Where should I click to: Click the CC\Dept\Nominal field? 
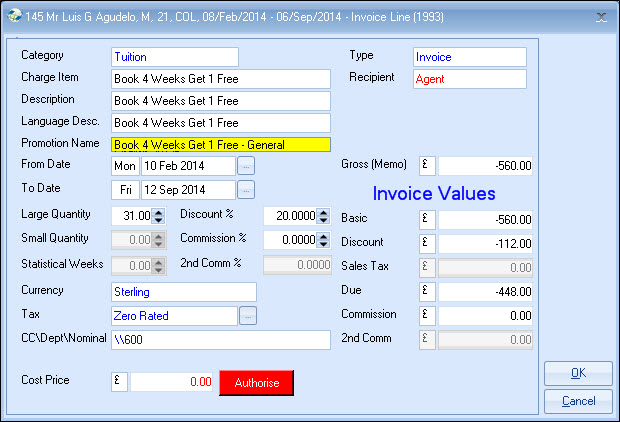point(220,340)
